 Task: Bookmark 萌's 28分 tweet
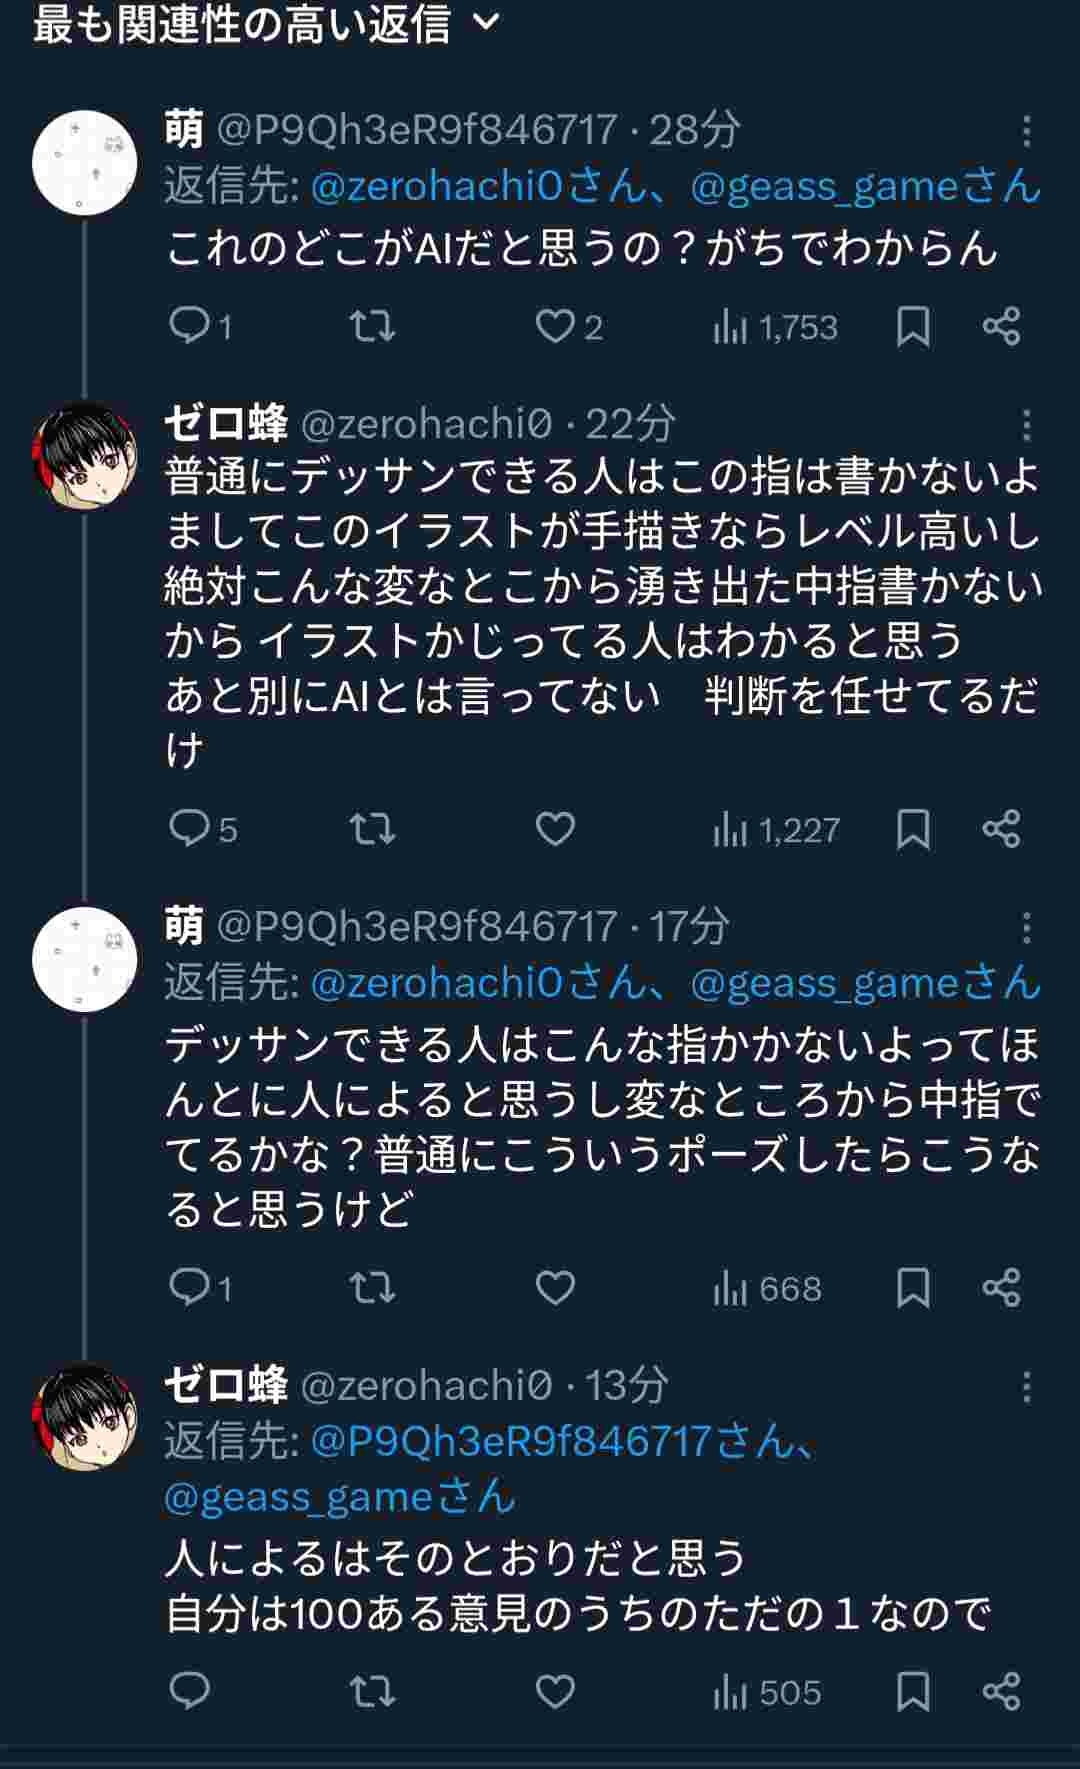(x=912, y=326)
